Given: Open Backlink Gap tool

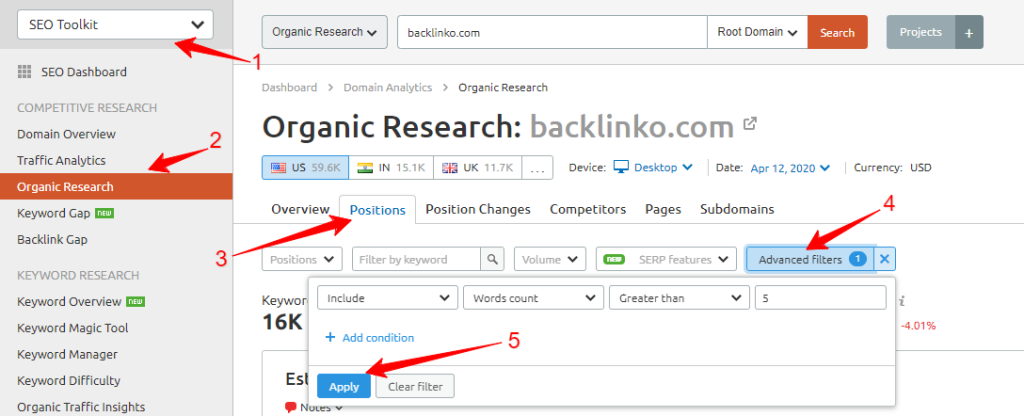Looking at the screenshot, I should point(52,240).
